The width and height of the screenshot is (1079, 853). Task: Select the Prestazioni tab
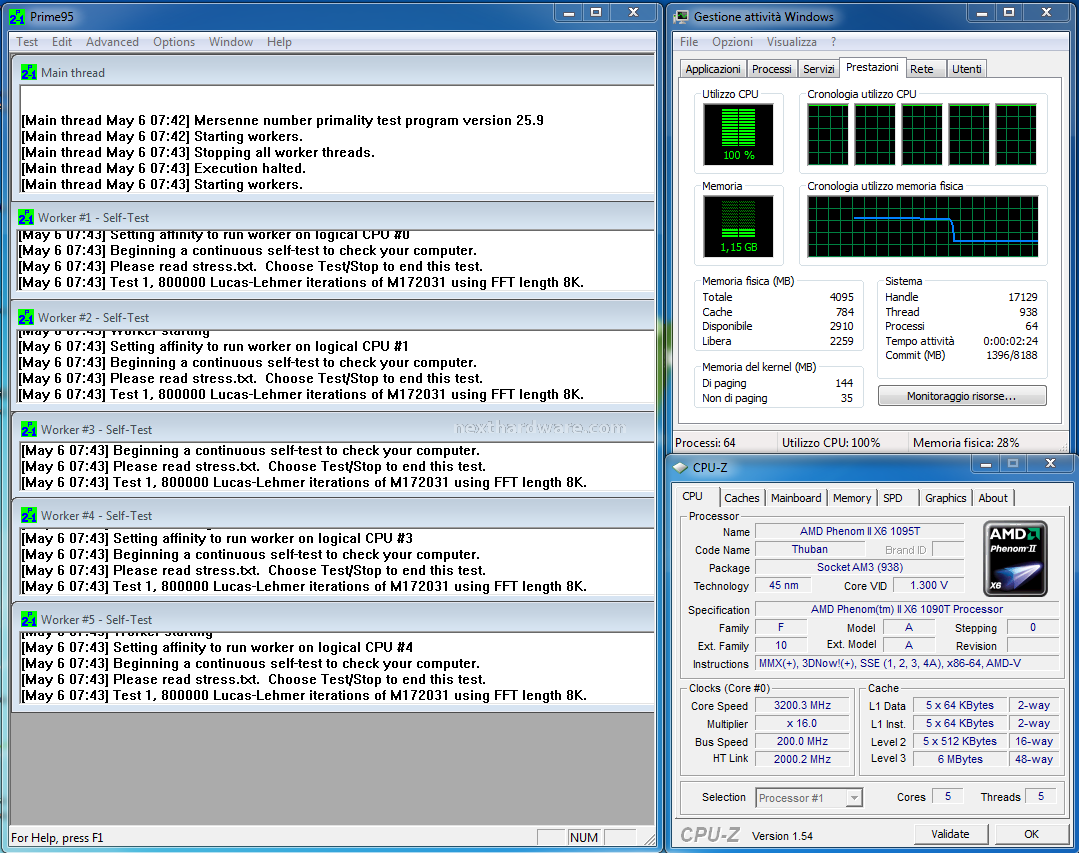point(872,67)
